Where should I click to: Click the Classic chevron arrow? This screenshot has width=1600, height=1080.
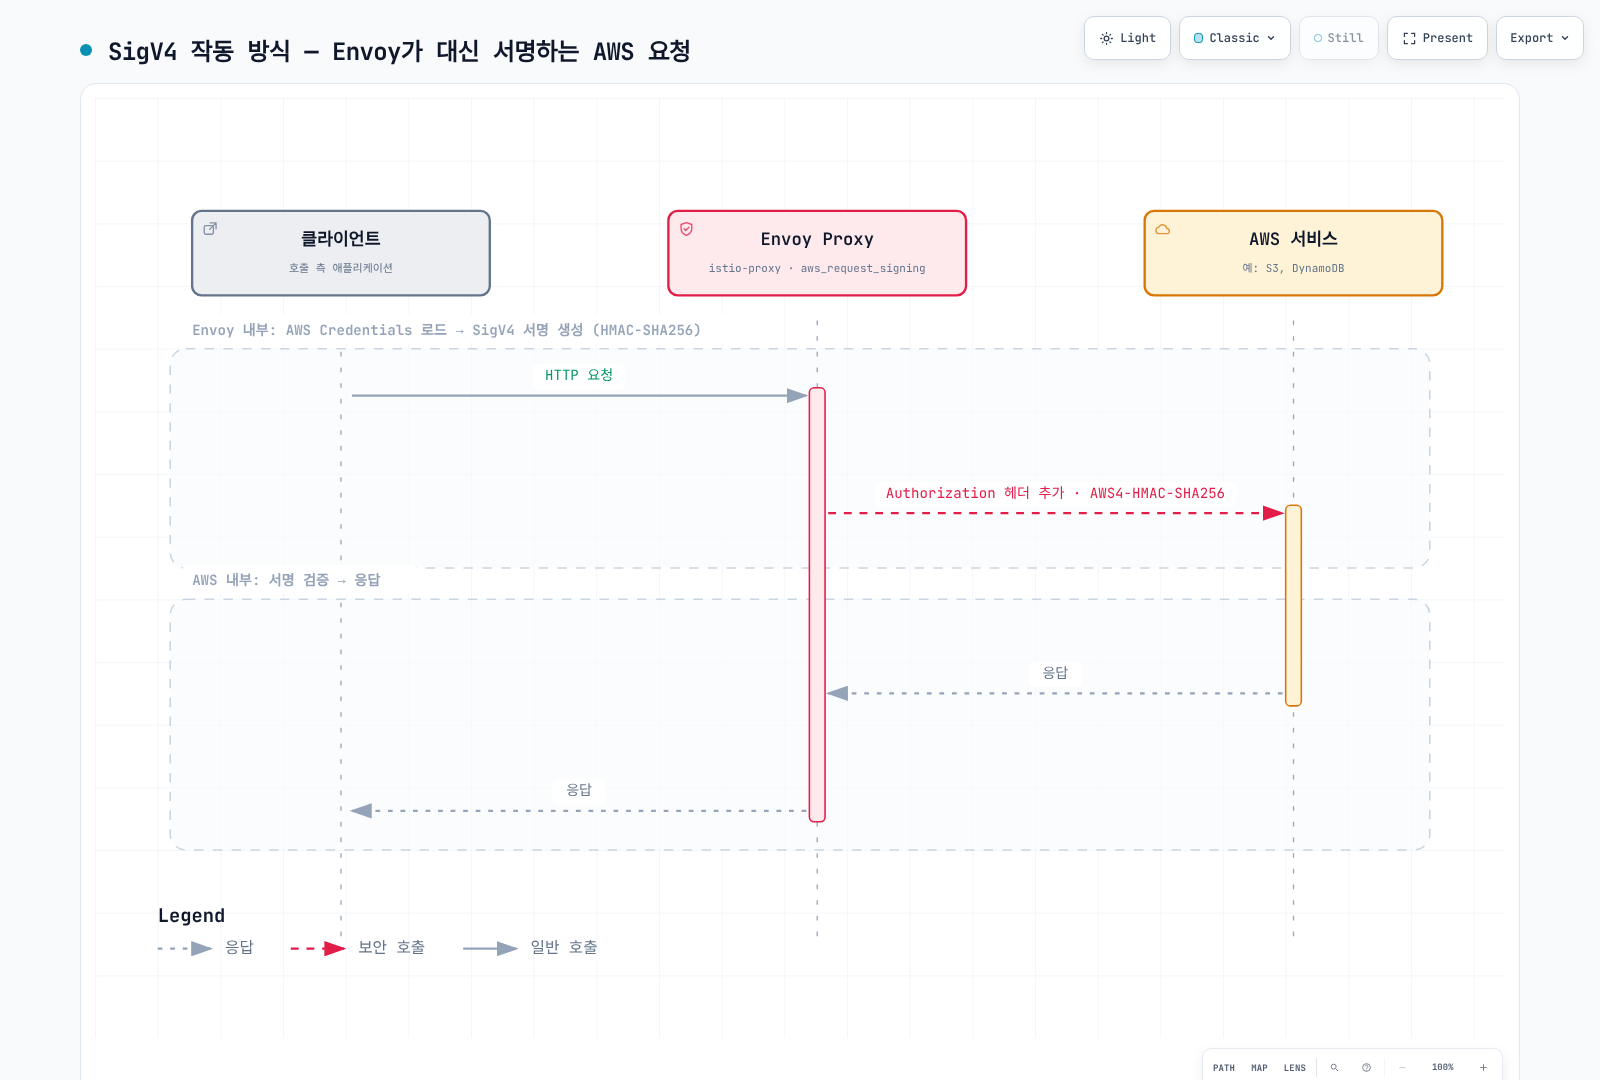click(x=1271, y=38)
